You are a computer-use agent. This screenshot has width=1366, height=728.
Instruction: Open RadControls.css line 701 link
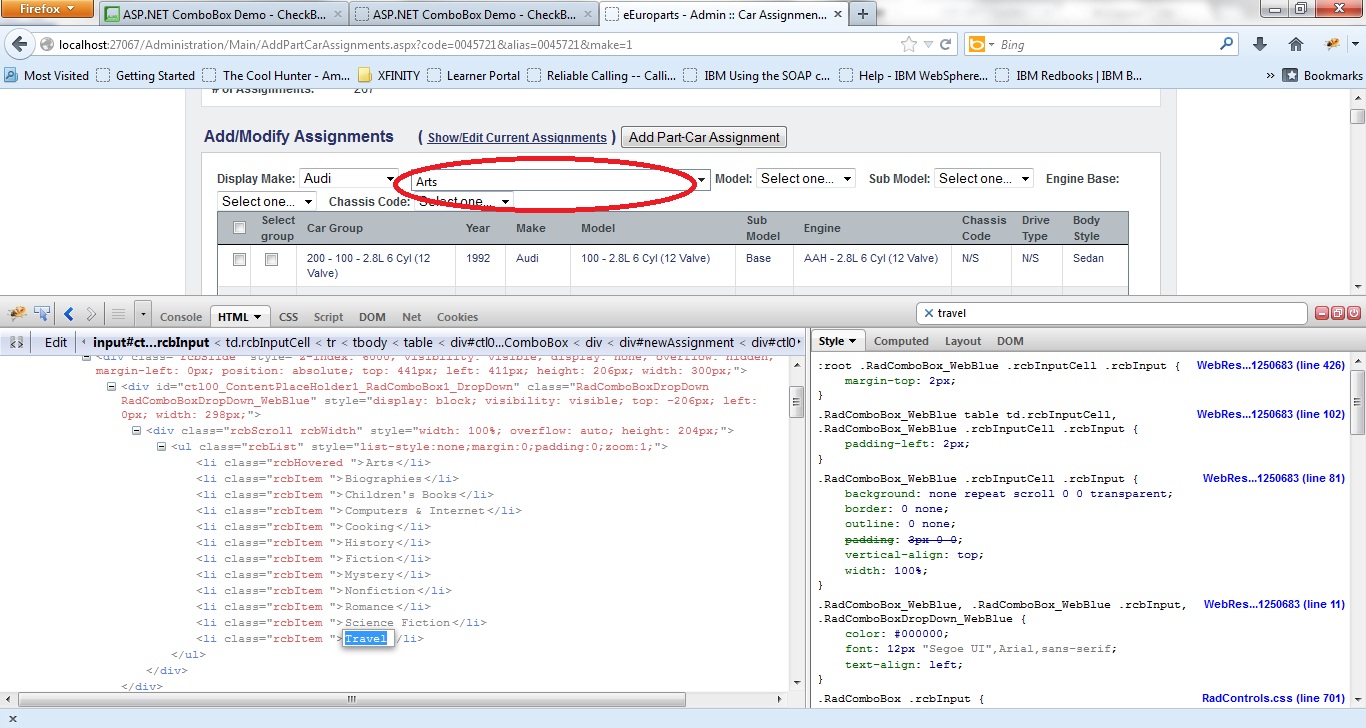(x=1273, y=698)
